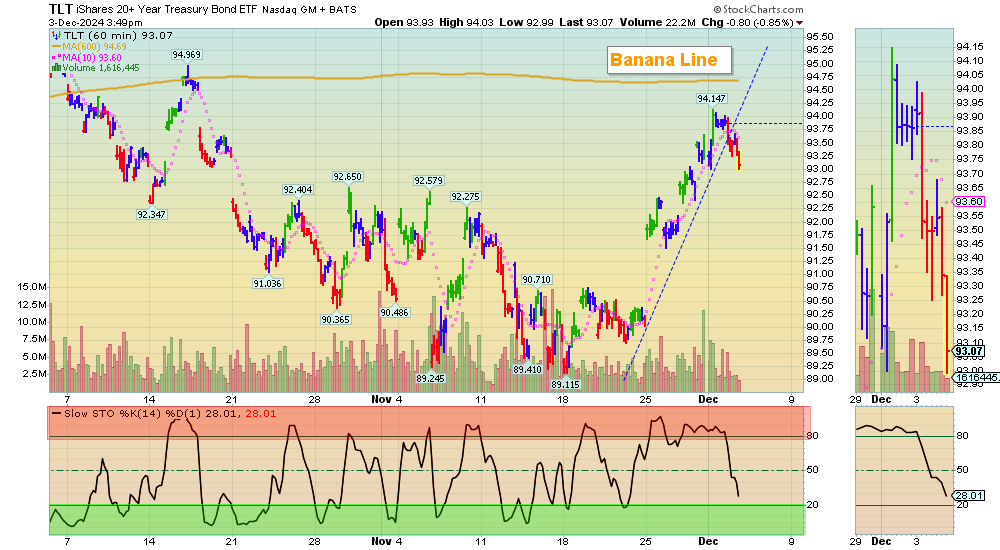Click the 2.5M volume axis label
This screenshot has height=550, width=1000.
coord(34,373)
